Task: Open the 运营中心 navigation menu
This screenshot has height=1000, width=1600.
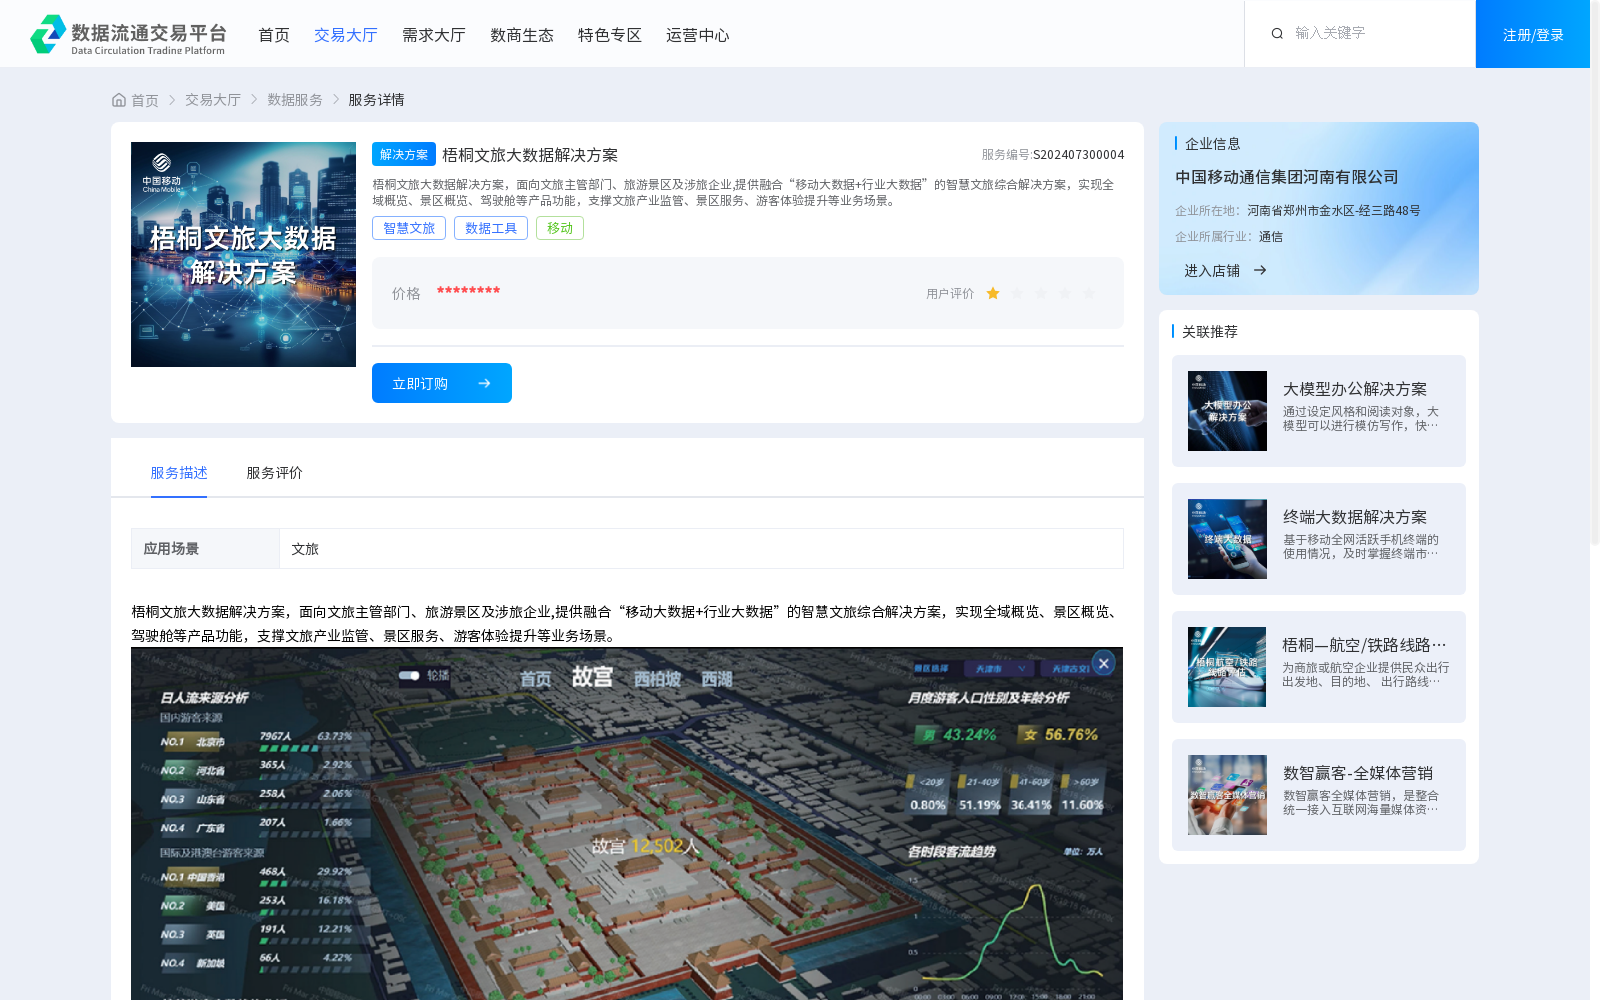Action: pos(698,35)
